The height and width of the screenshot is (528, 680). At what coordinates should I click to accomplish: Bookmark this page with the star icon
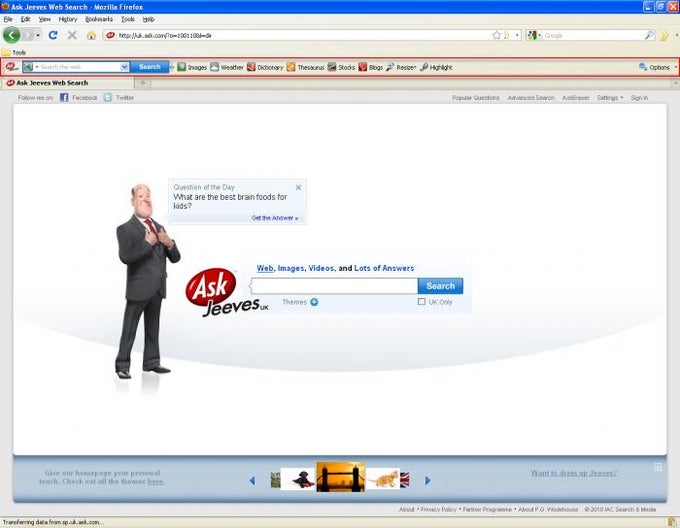[497, 35]
